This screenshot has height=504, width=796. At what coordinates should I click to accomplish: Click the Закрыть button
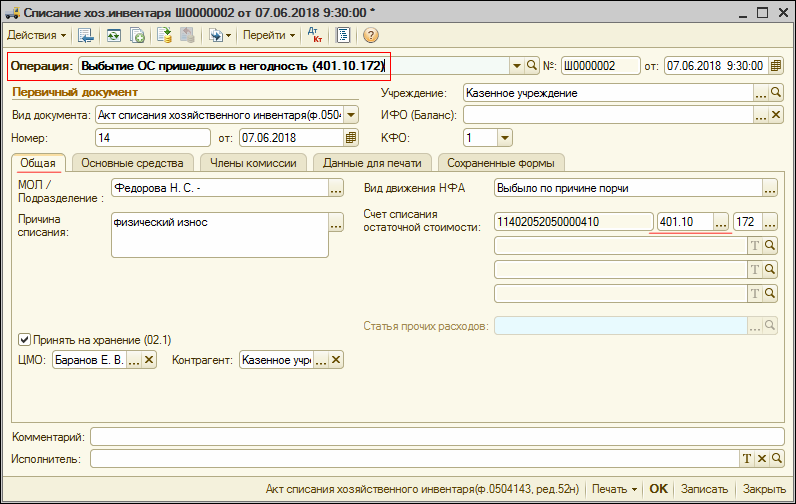(764, 489)
